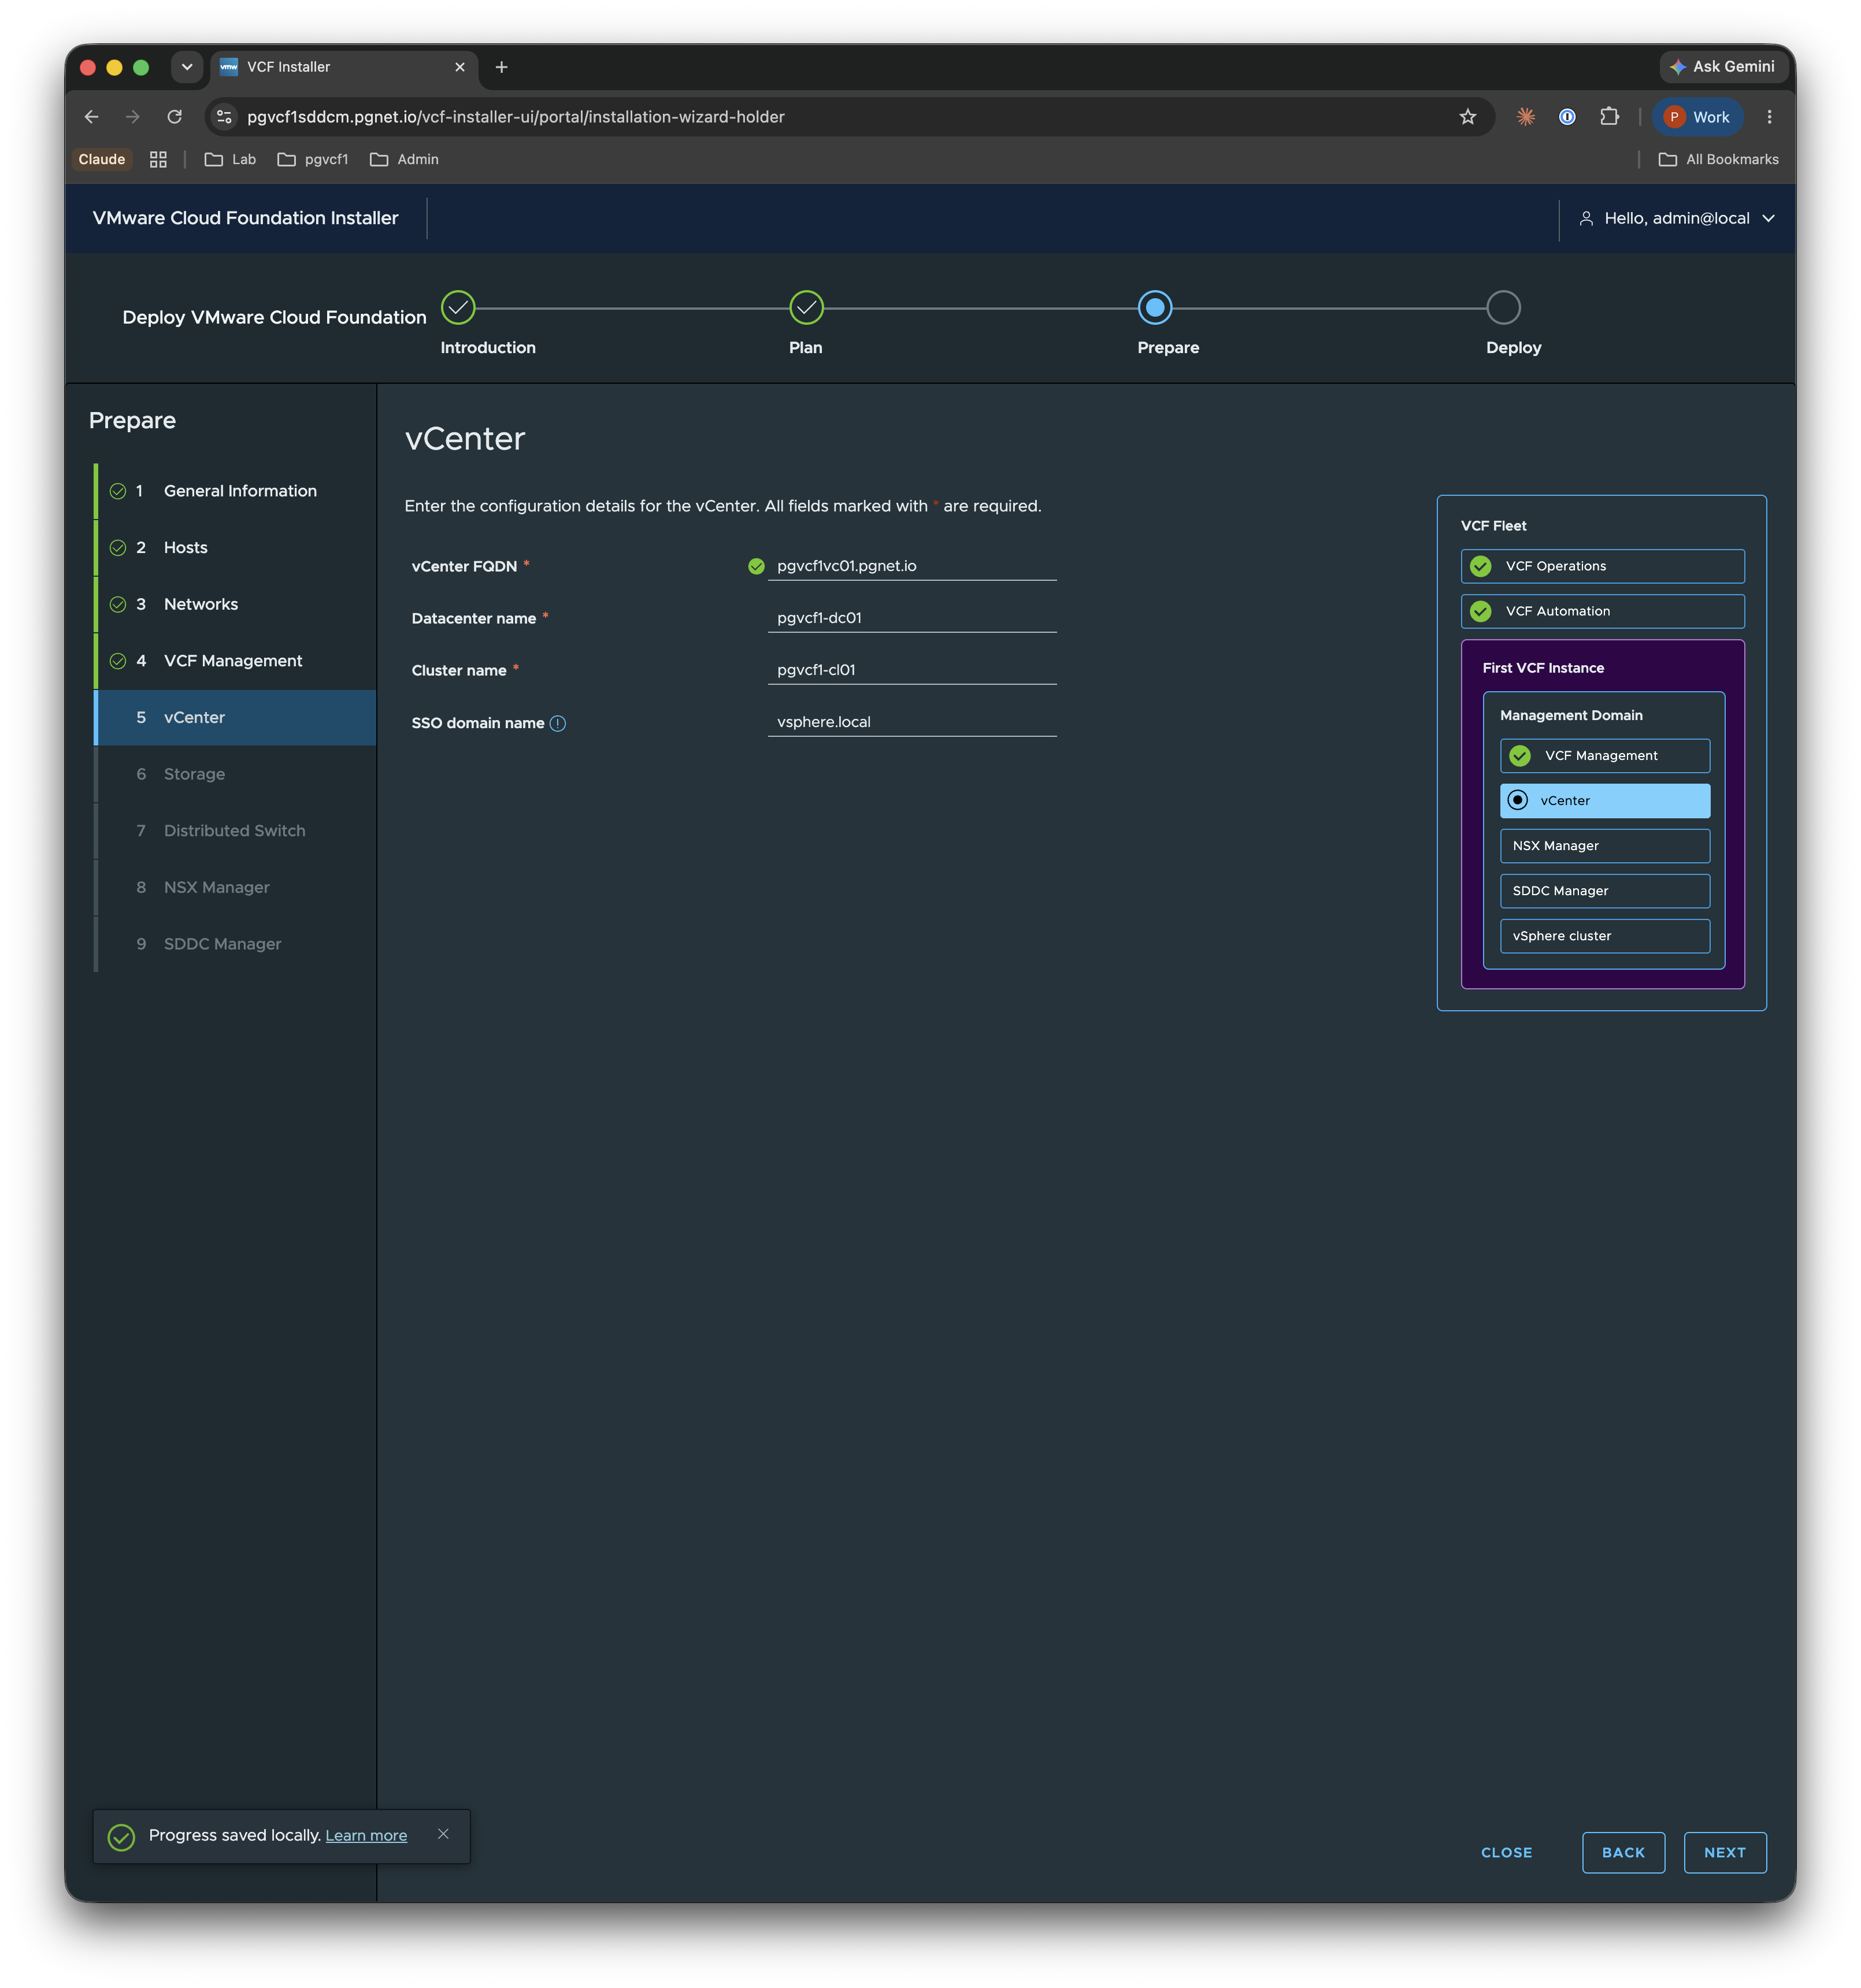
Task: Click the Cluster name input field
Action: pyautogui.click(x=912, y=670)
